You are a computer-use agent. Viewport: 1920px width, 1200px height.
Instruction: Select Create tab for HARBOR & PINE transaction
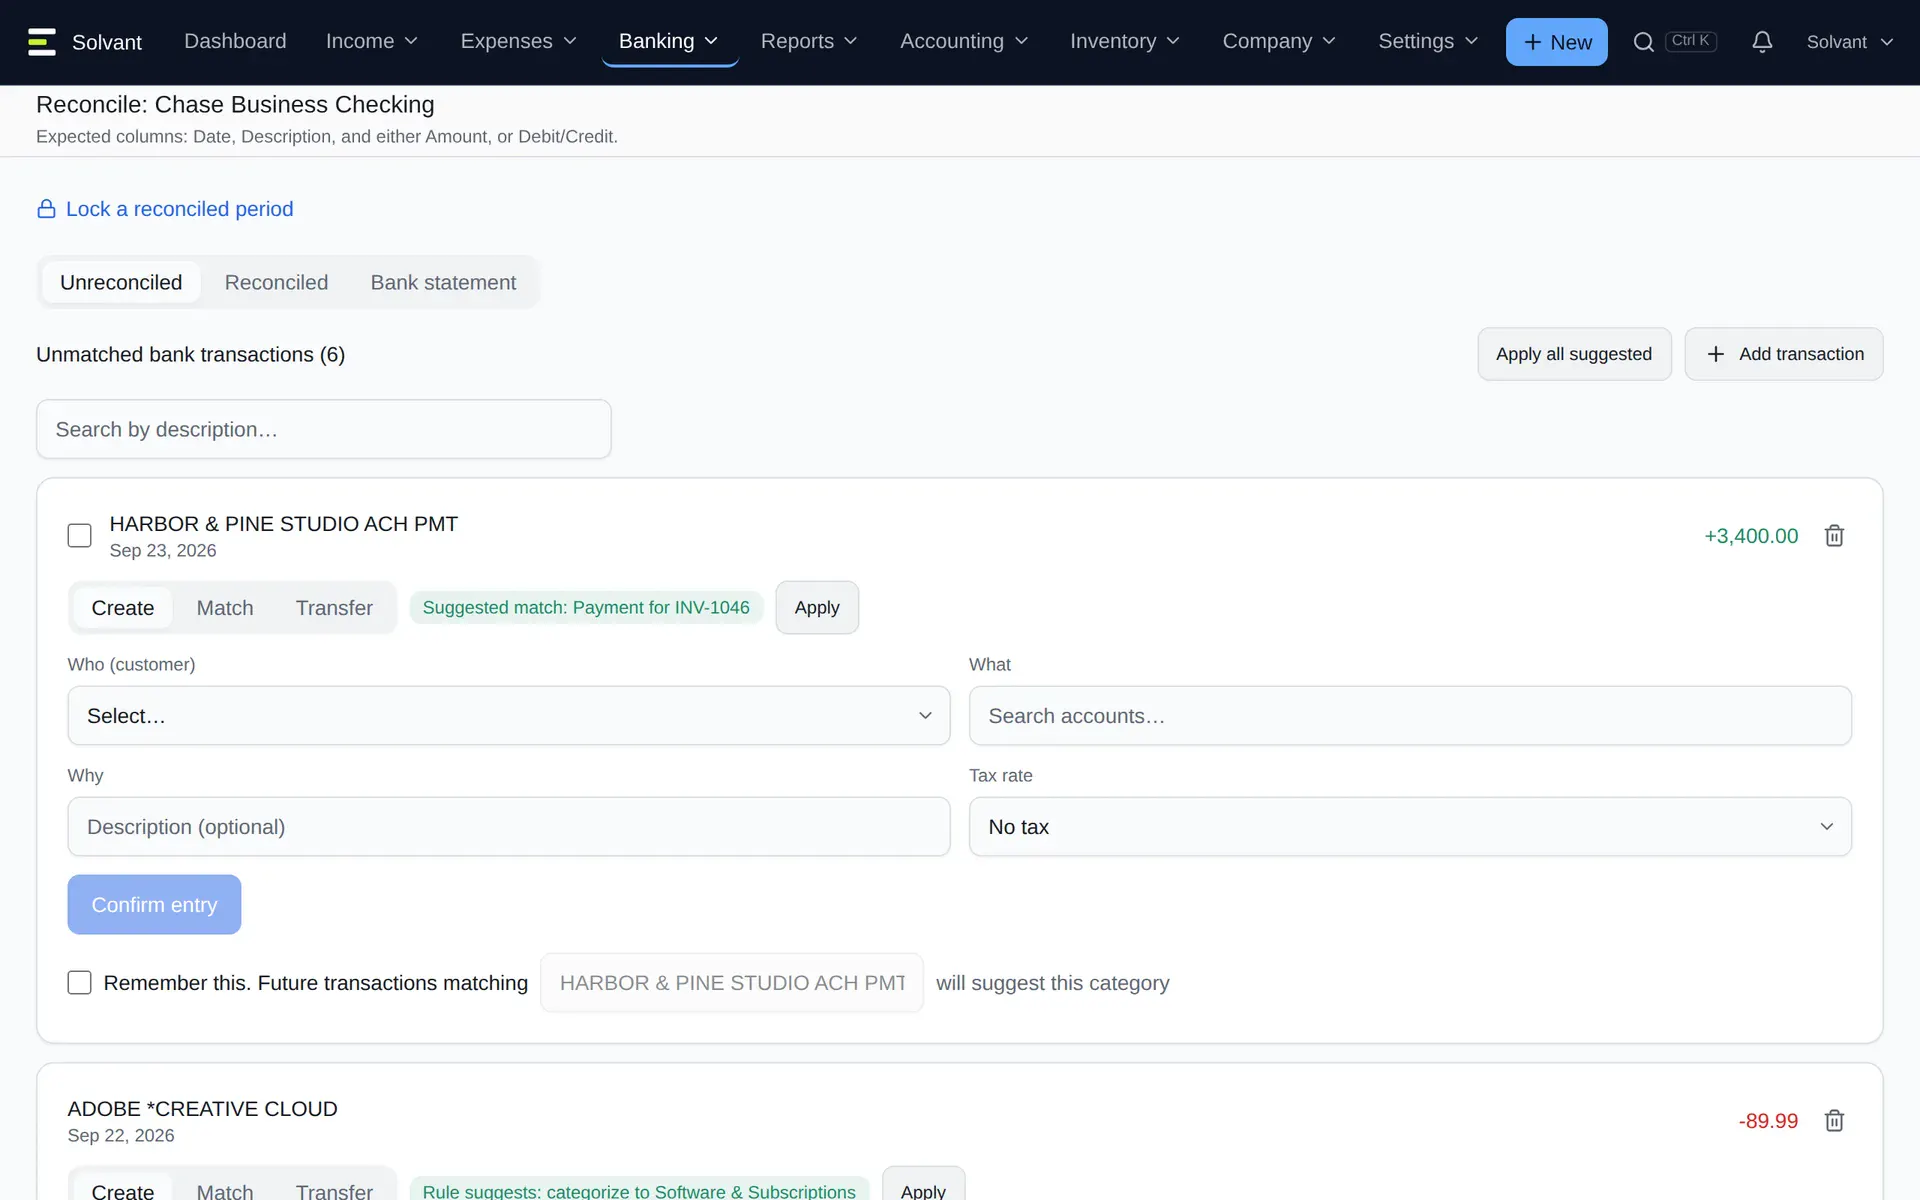point(123,608)
